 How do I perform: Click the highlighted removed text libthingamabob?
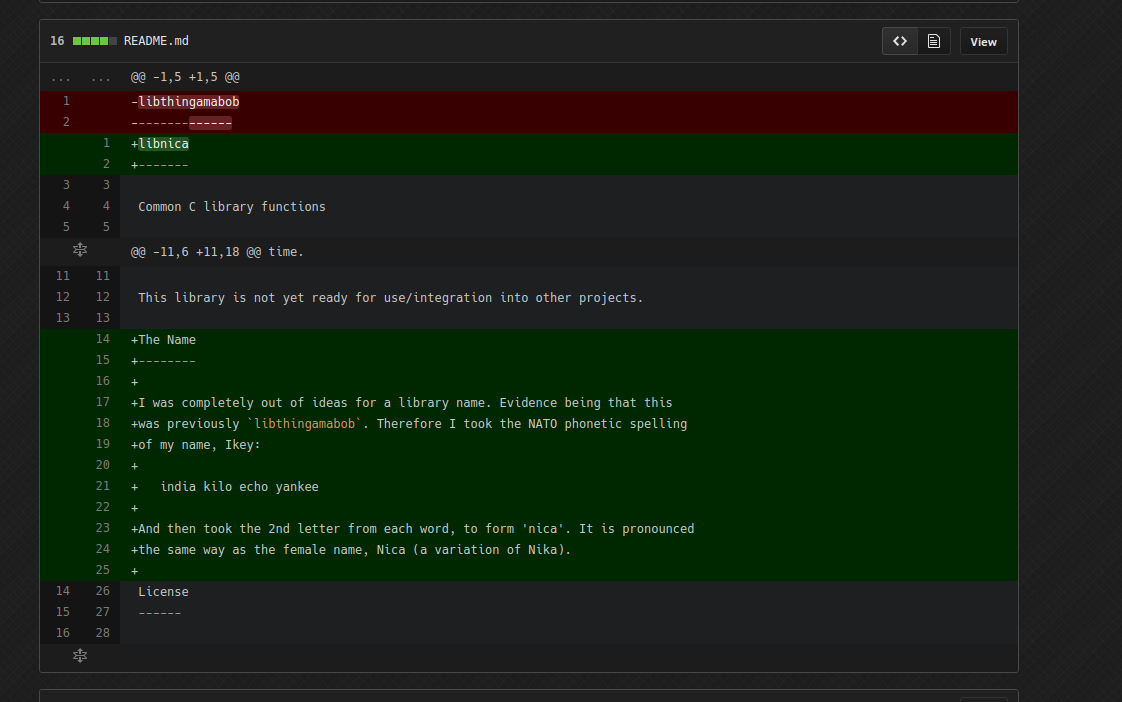click(189, 102)
